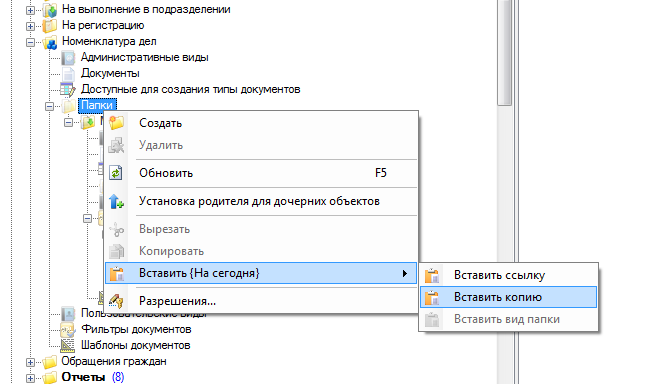Click the clipboard icon of 'Вставить ссылку'
The image size is (654, 384).
[432, 275]
